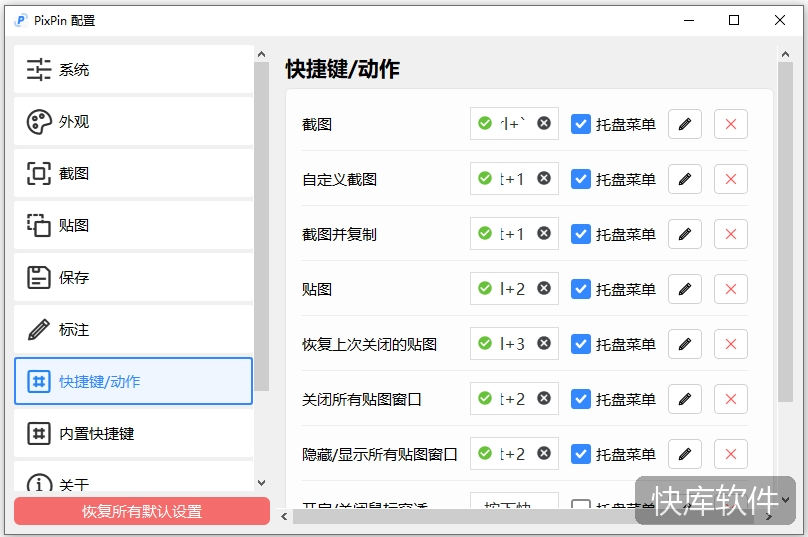Clear the hotkey for 贴图 row
Viewport: 808px width, 537px height.
point(544,288)
